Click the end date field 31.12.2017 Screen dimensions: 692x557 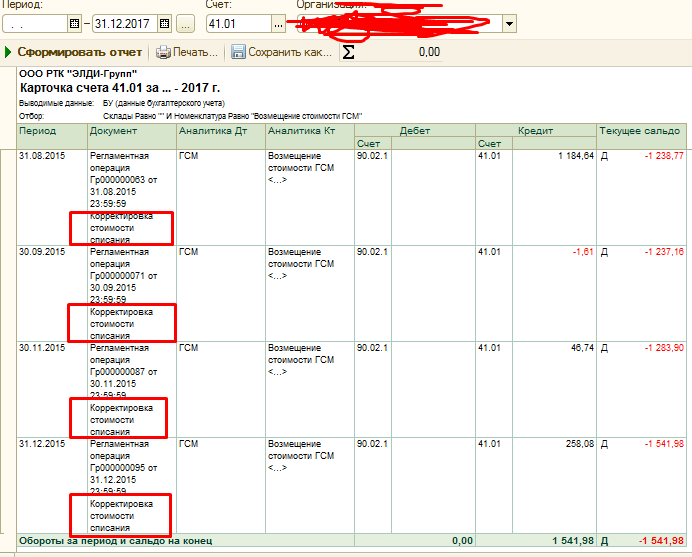tap(125, 23)
